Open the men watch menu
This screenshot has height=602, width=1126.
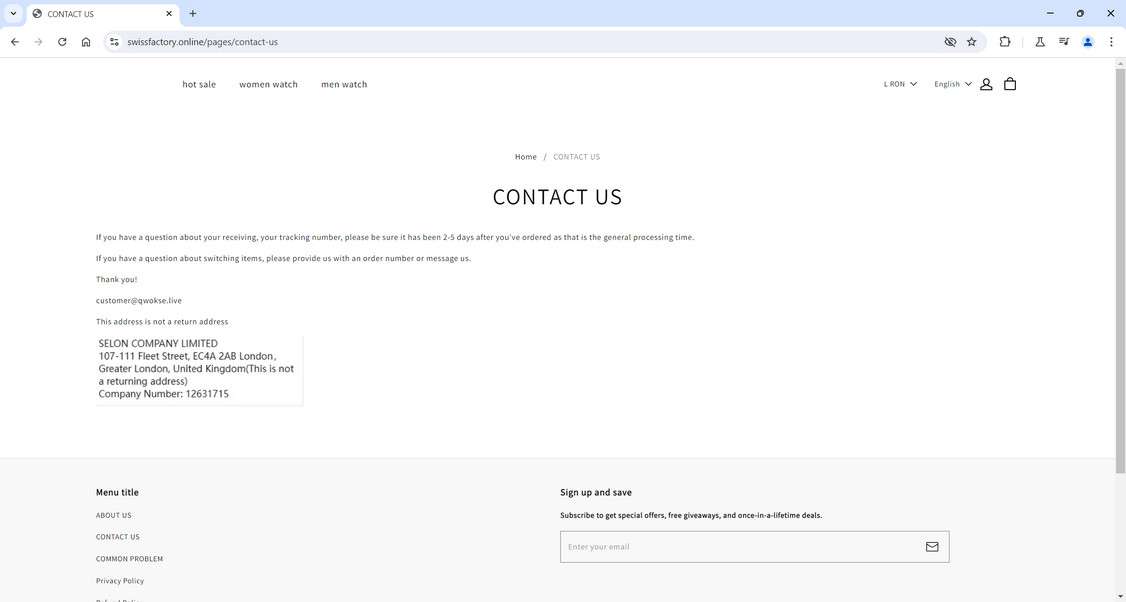point(344,85)
